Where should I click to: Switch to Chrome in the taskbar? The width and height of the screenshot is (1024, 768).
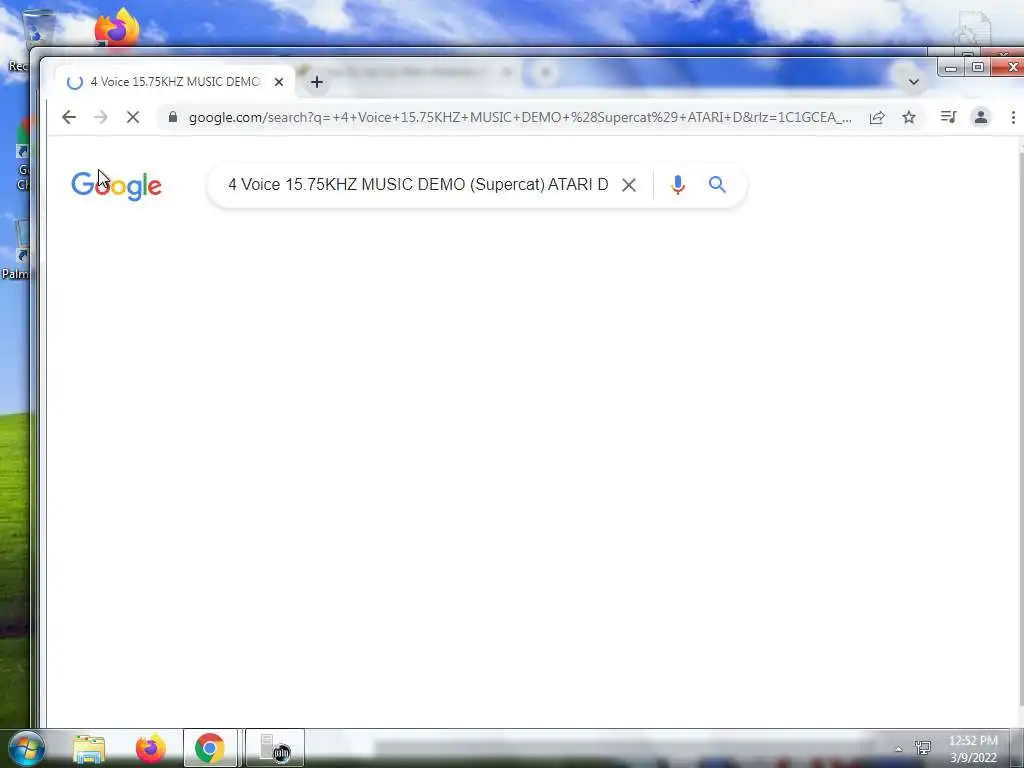click(210, 748)
